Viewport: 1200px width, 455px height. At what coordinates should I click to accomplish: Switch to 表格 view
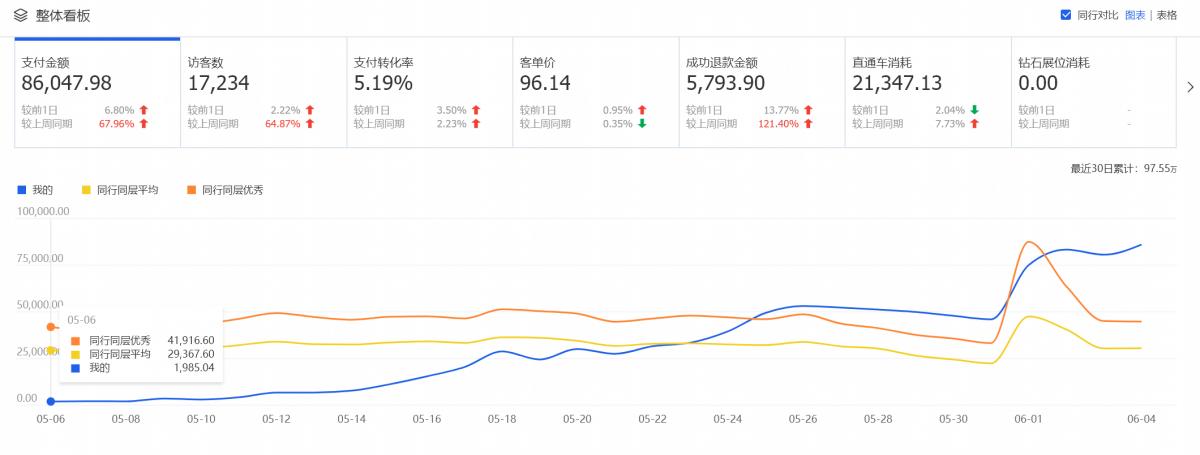click(1167, 15)
